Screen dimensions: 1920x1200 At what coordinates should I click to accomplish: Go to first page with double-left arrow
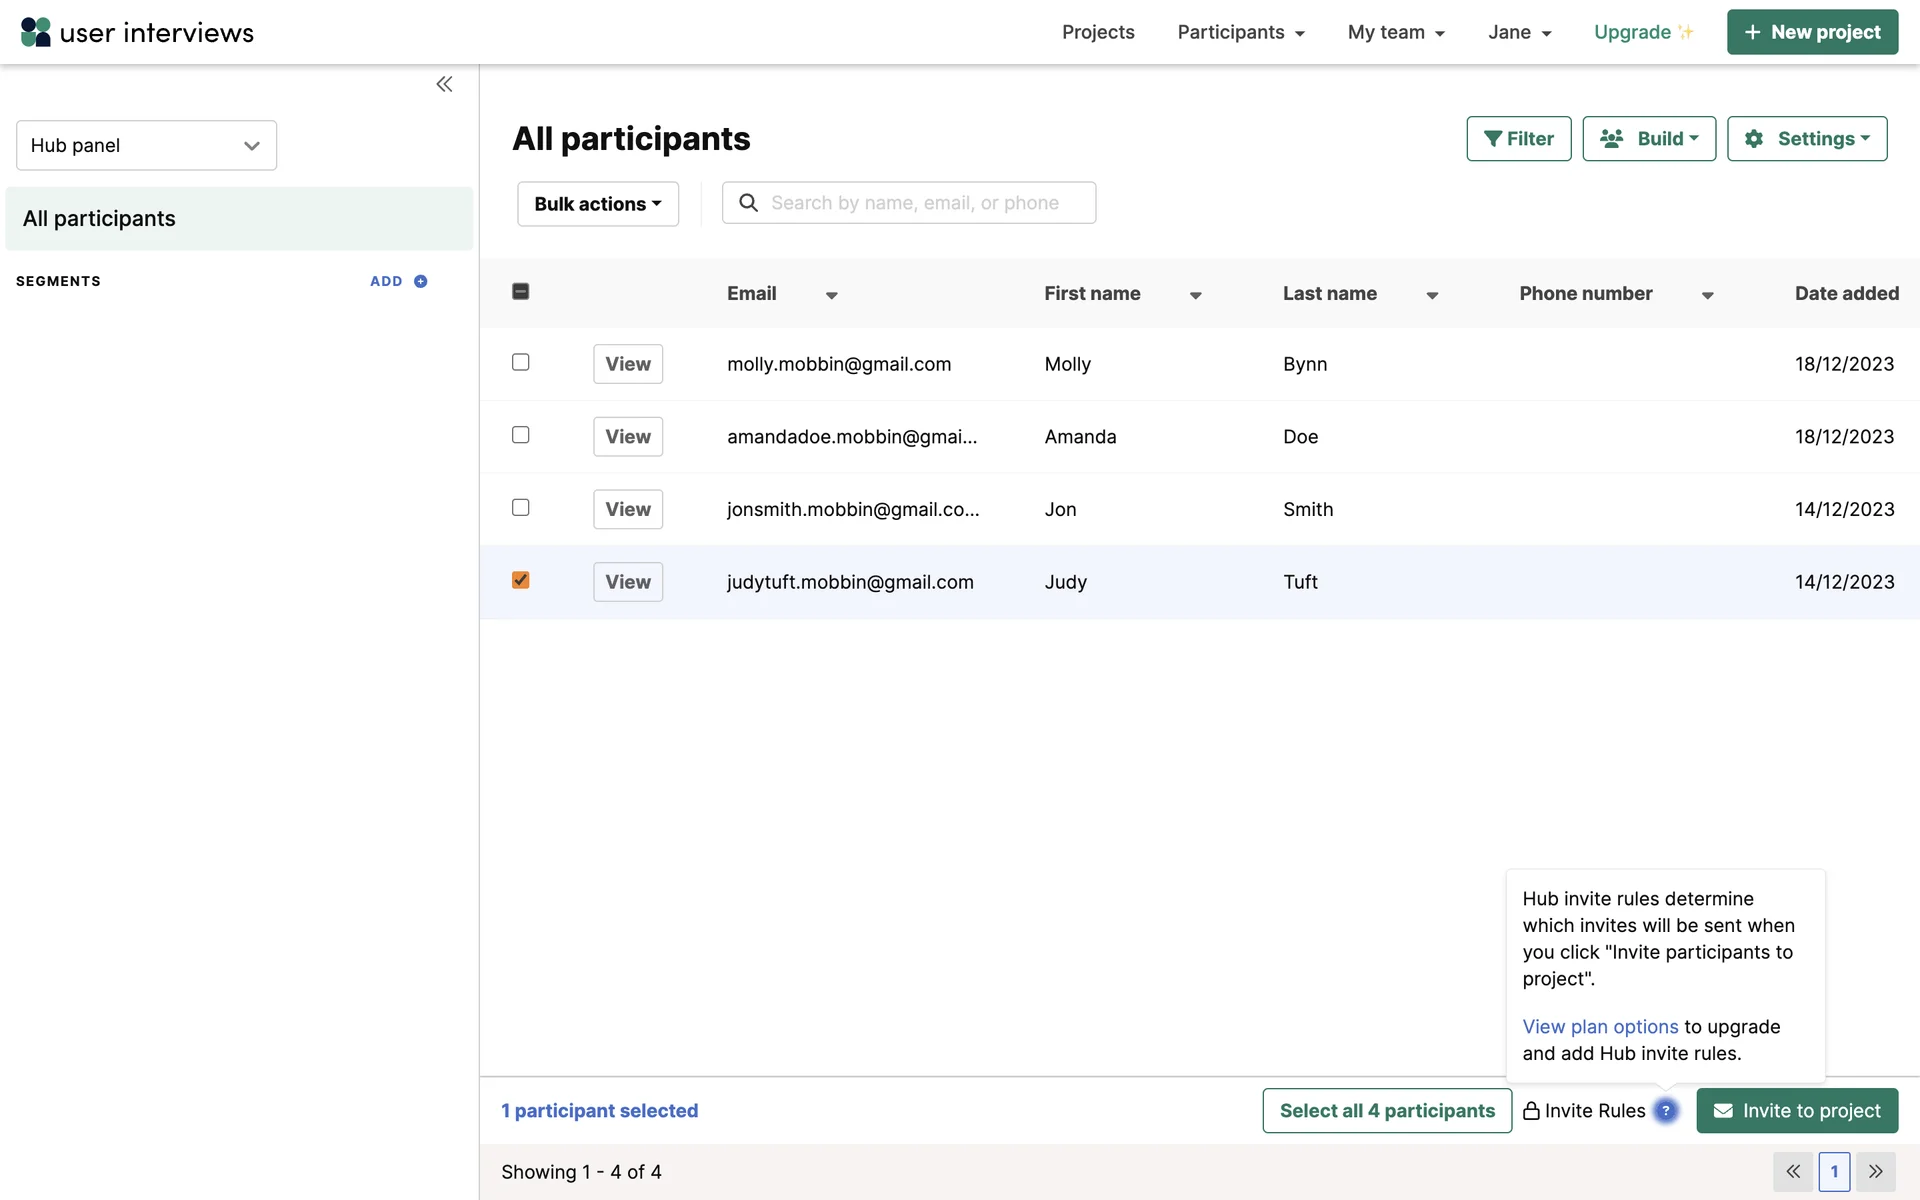pos(1793,1171)
